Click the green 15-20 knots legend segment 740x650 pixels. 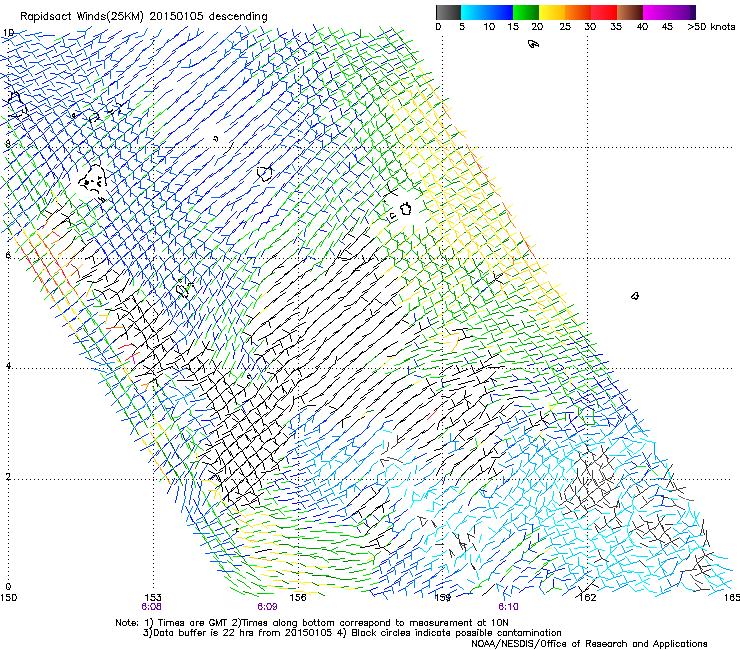(526, 12)
